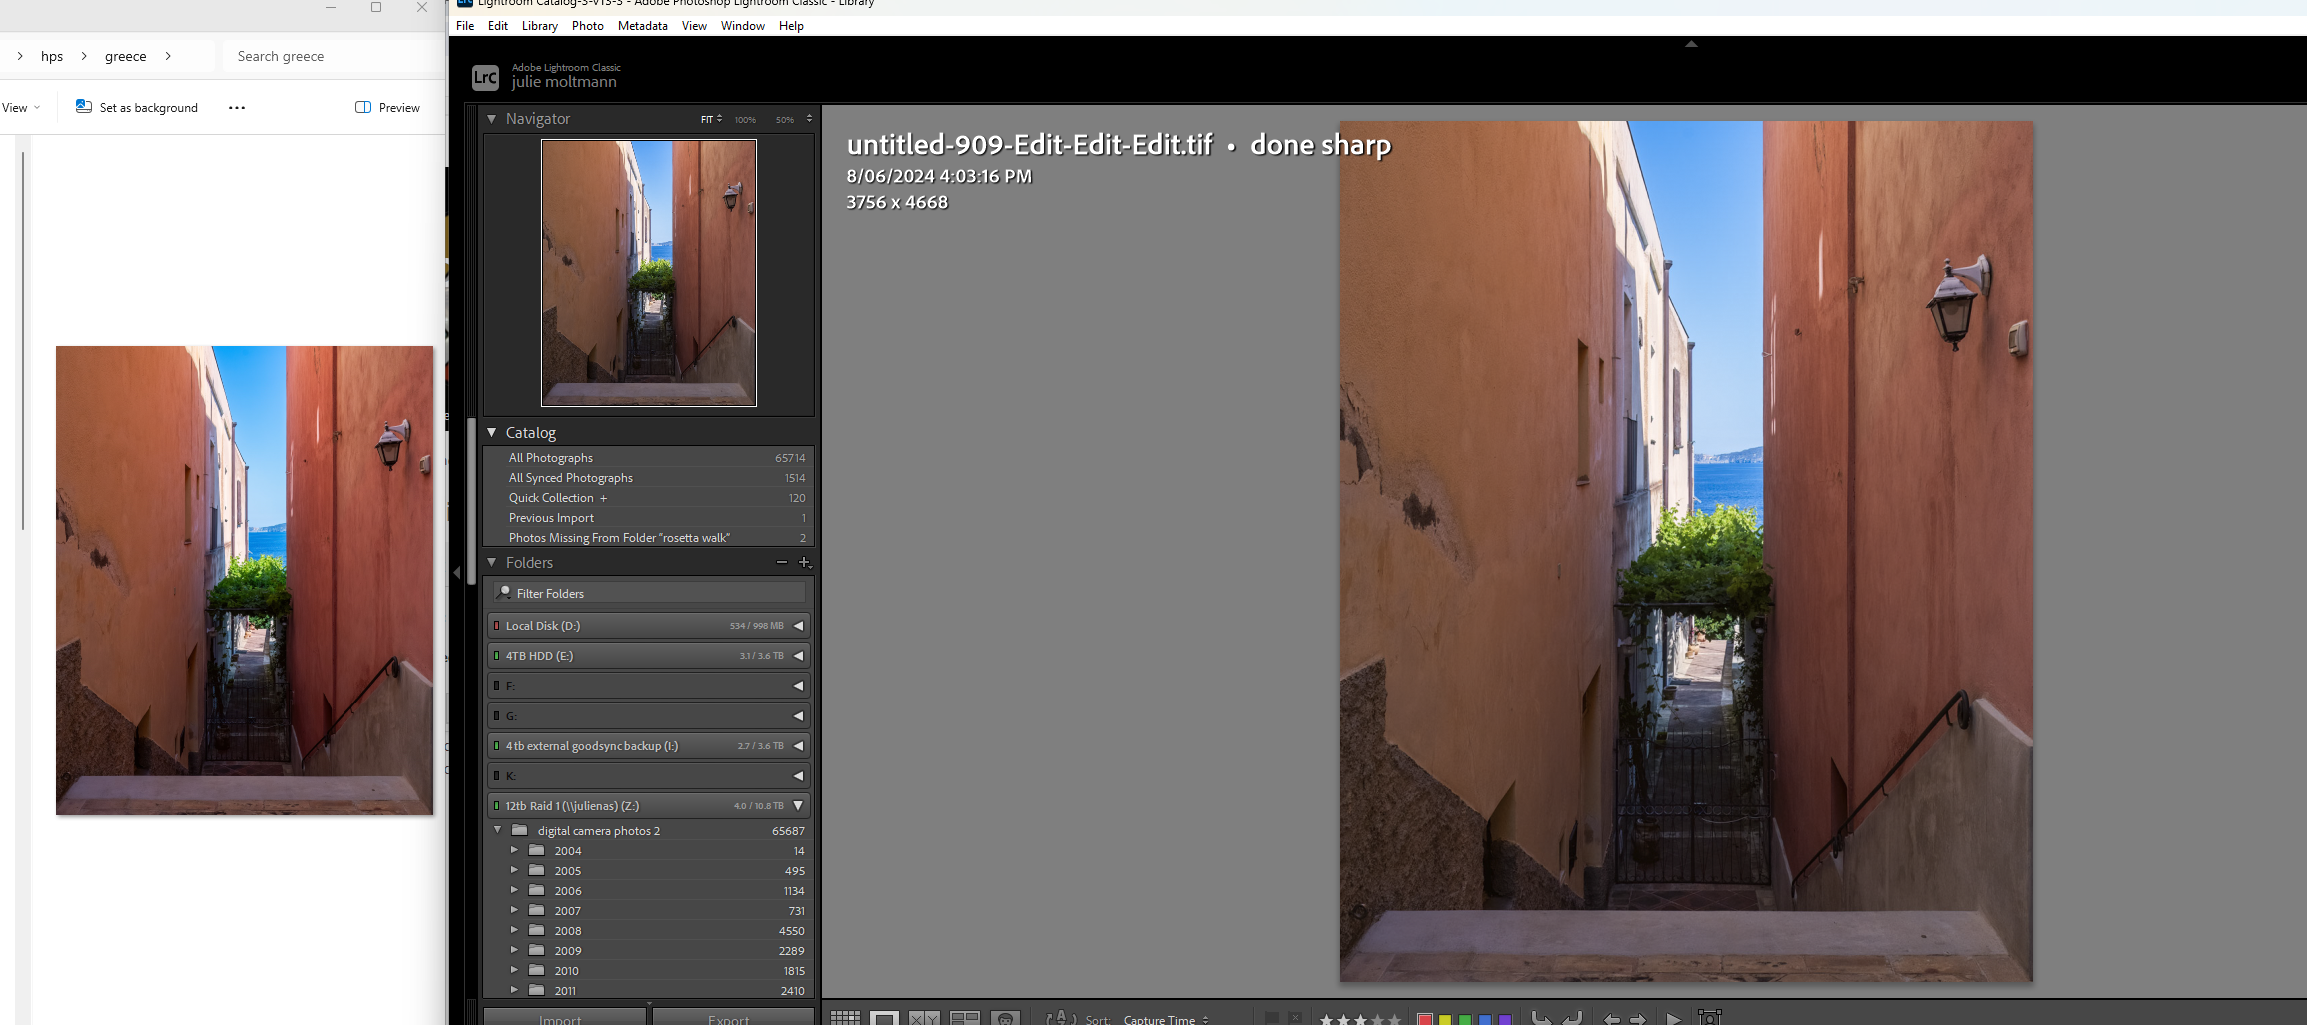
Task: Click the Select Next Photo right arrow
Action: tap(1638, 1019)
